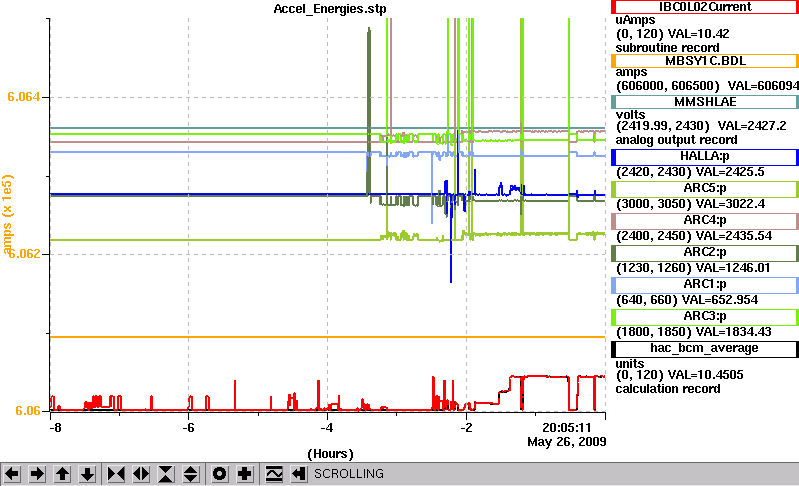Click the 6.064 y-axis tick label
Image resolution: width=799 pixels, height=486 pixels.
[x=23, y=97]
